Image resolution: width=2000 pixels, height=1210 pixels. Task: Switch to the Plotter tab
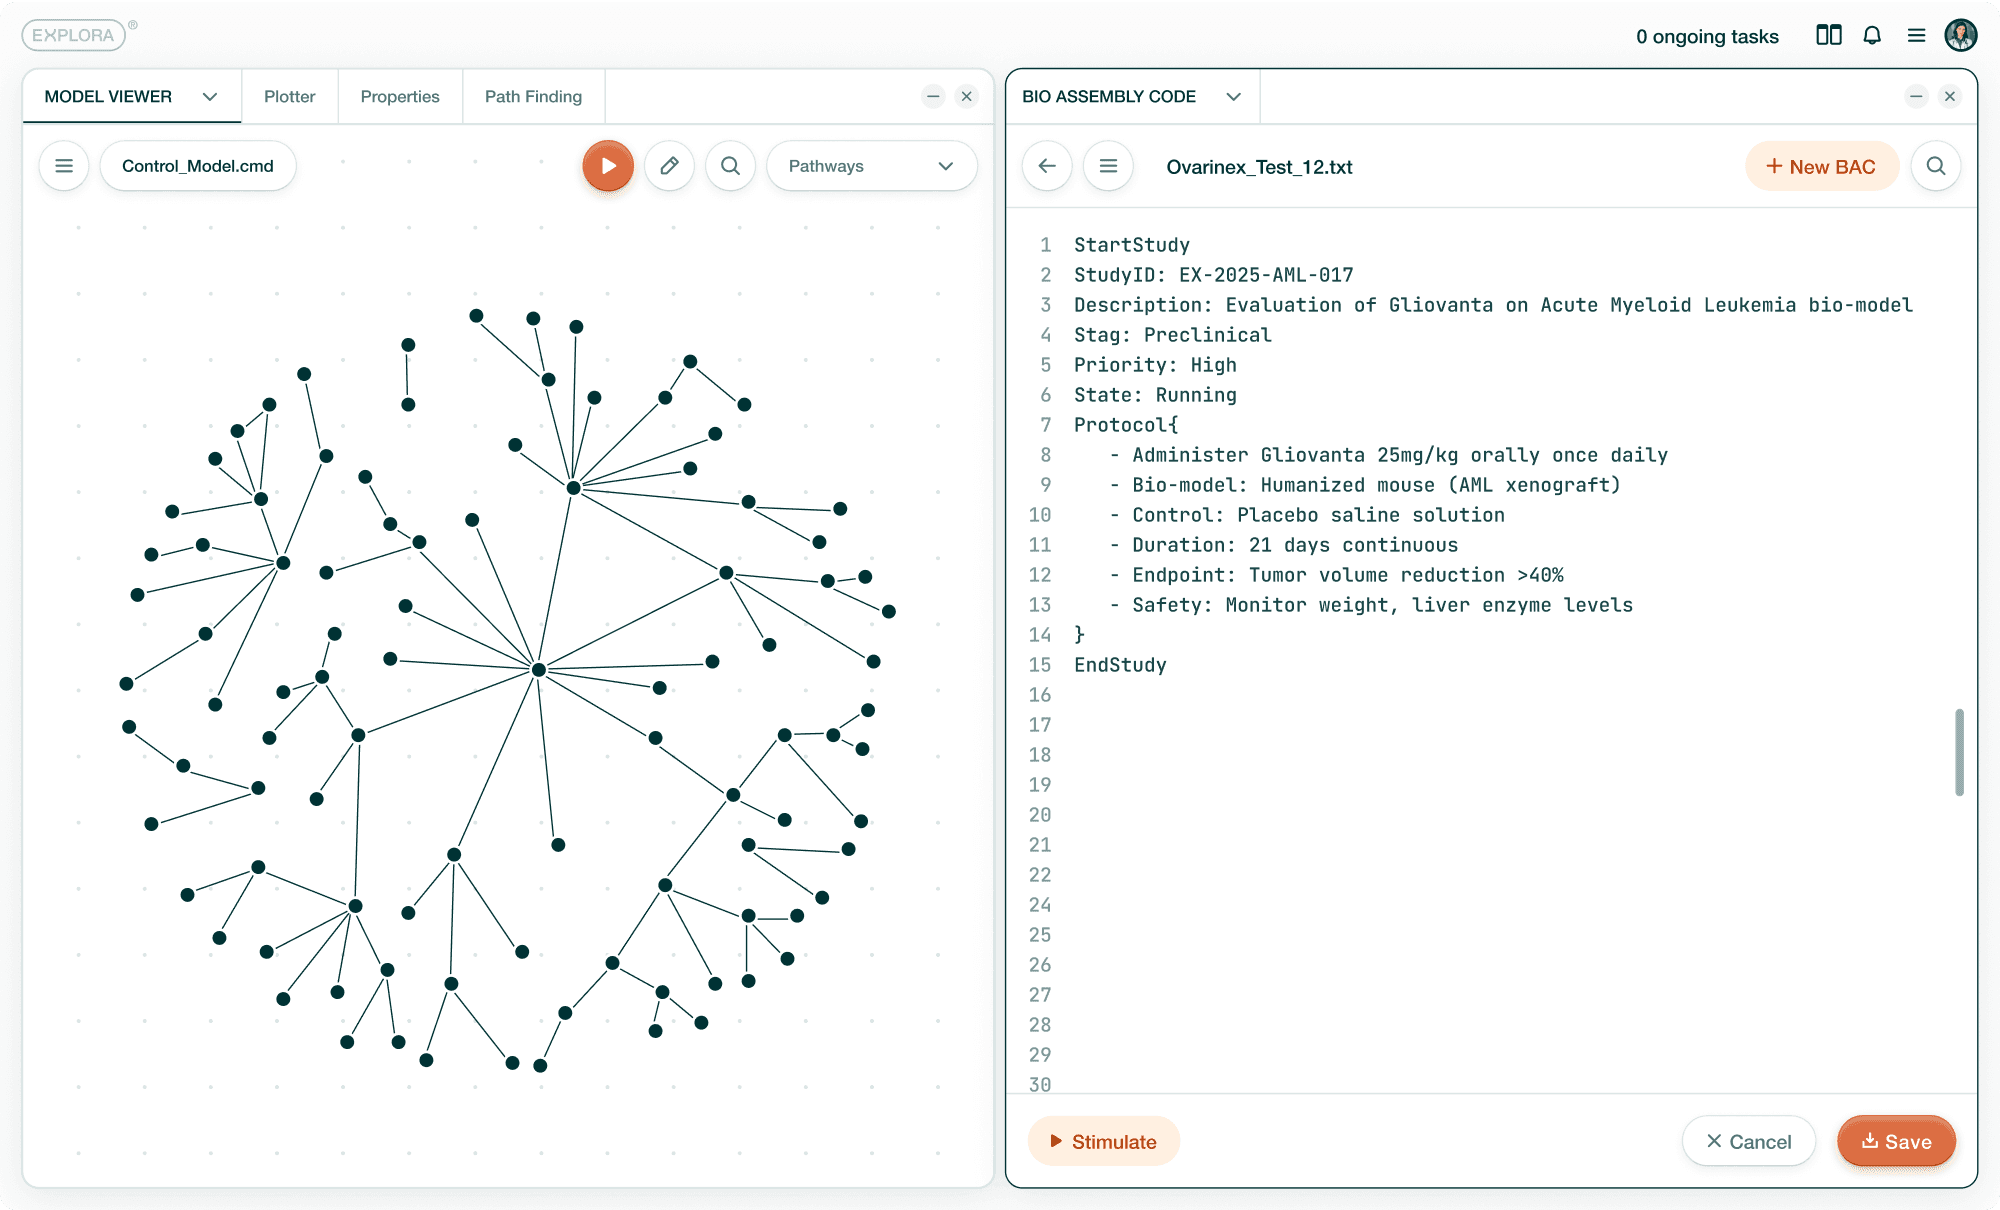289,97
